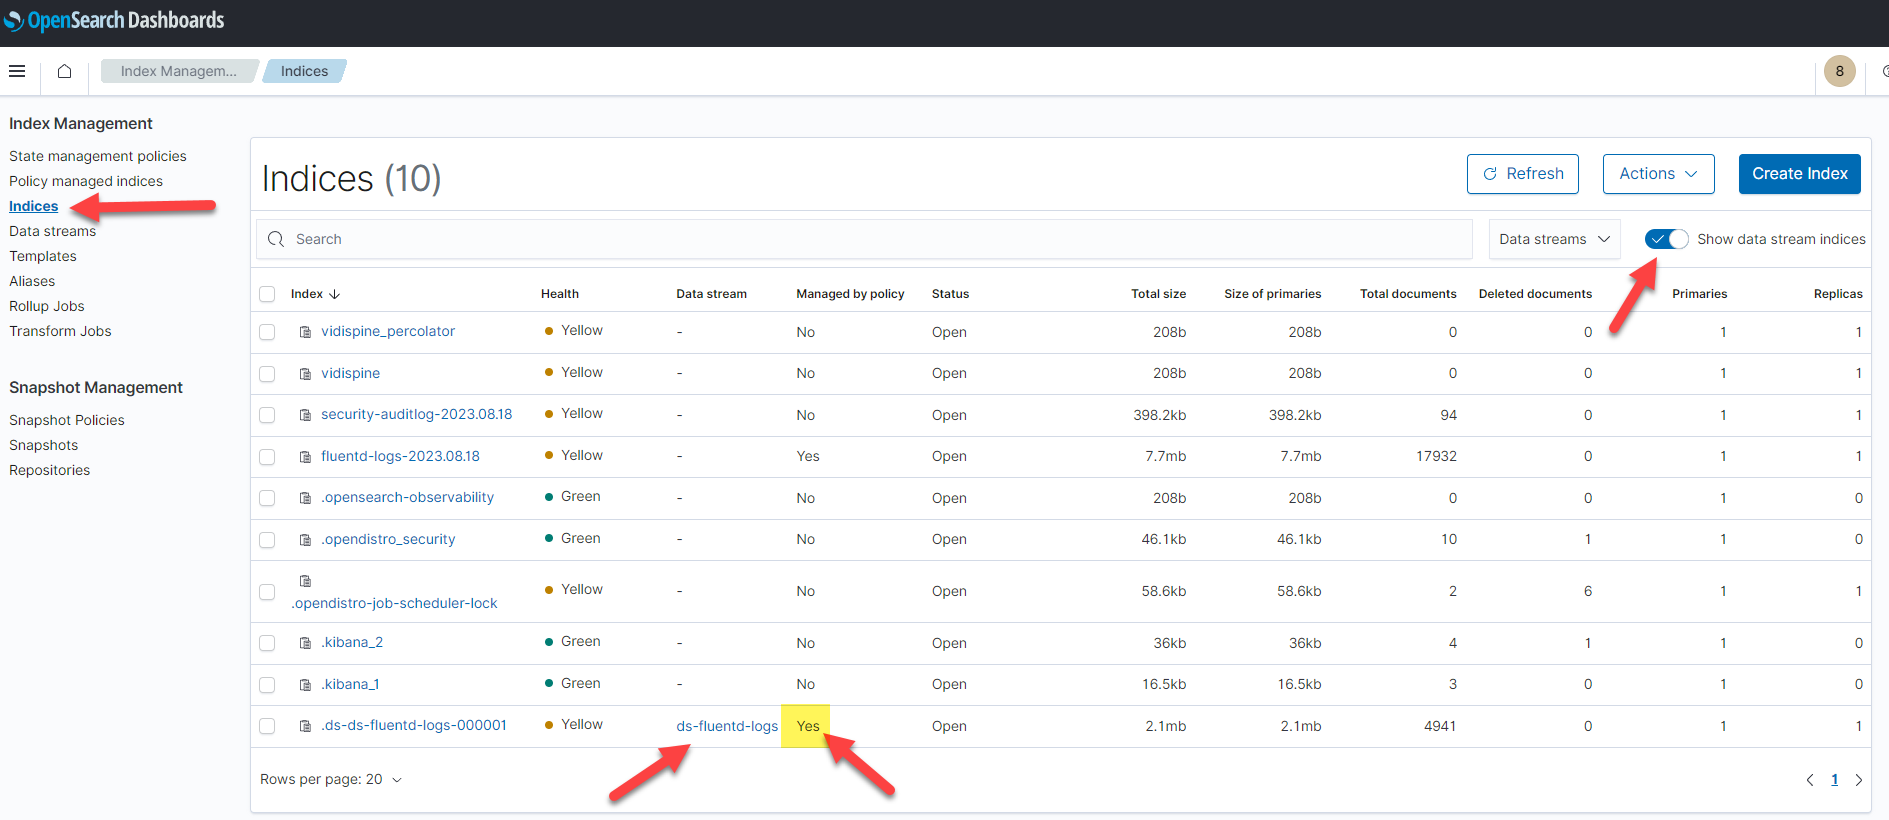Expand the Data streams filter
Image resolution: width=1889 pixels, height=820 pixels.
(1554, 239)
